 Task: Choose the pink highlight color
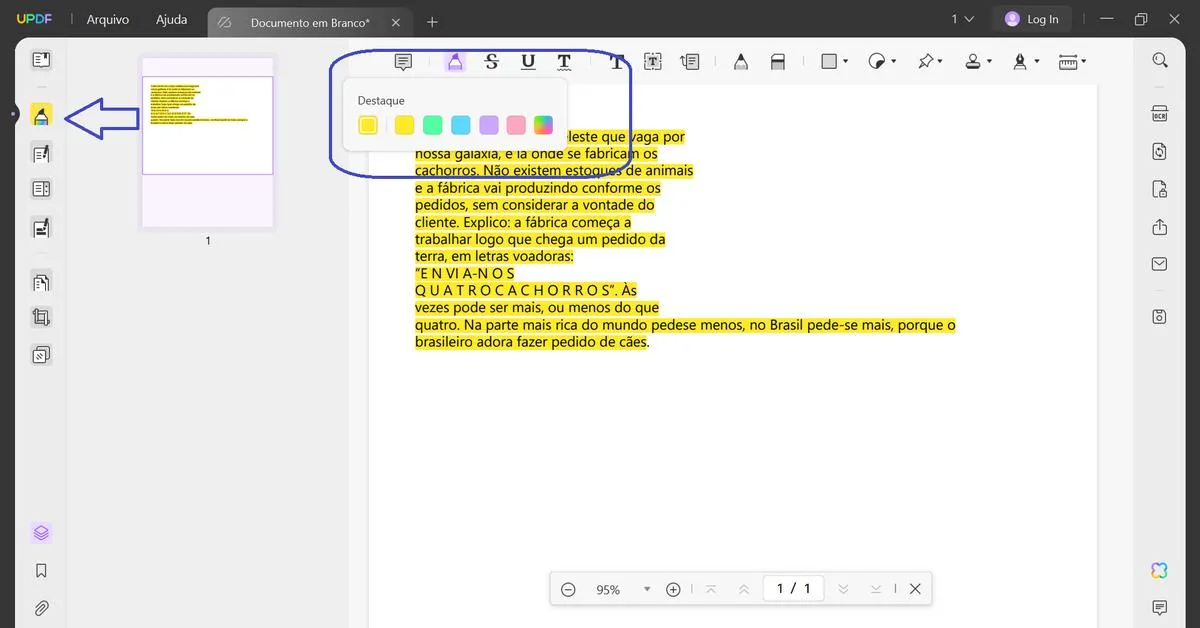(516, 125)
